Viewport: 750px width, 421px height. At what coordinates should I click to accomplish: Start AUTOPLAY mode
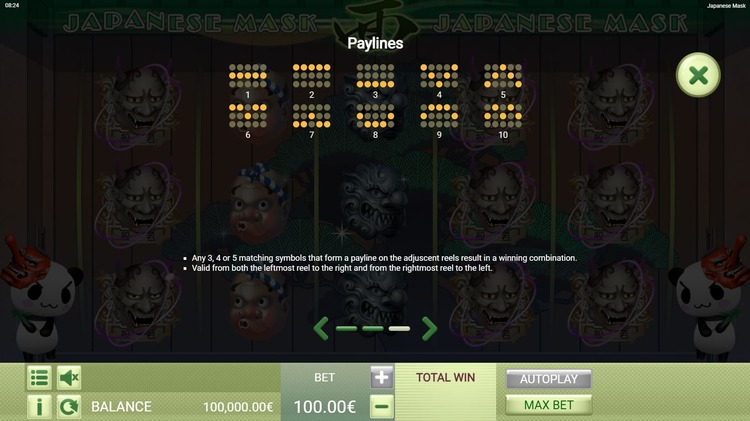click(x=549, y=379)
